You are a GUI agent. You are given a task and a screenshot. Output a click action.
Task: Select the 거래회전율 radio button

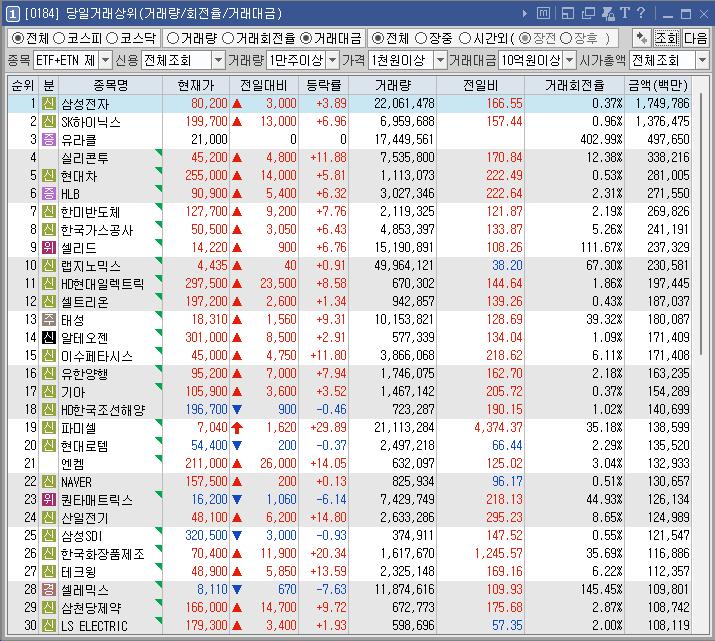pyautogui.click(x=228, y=38)
